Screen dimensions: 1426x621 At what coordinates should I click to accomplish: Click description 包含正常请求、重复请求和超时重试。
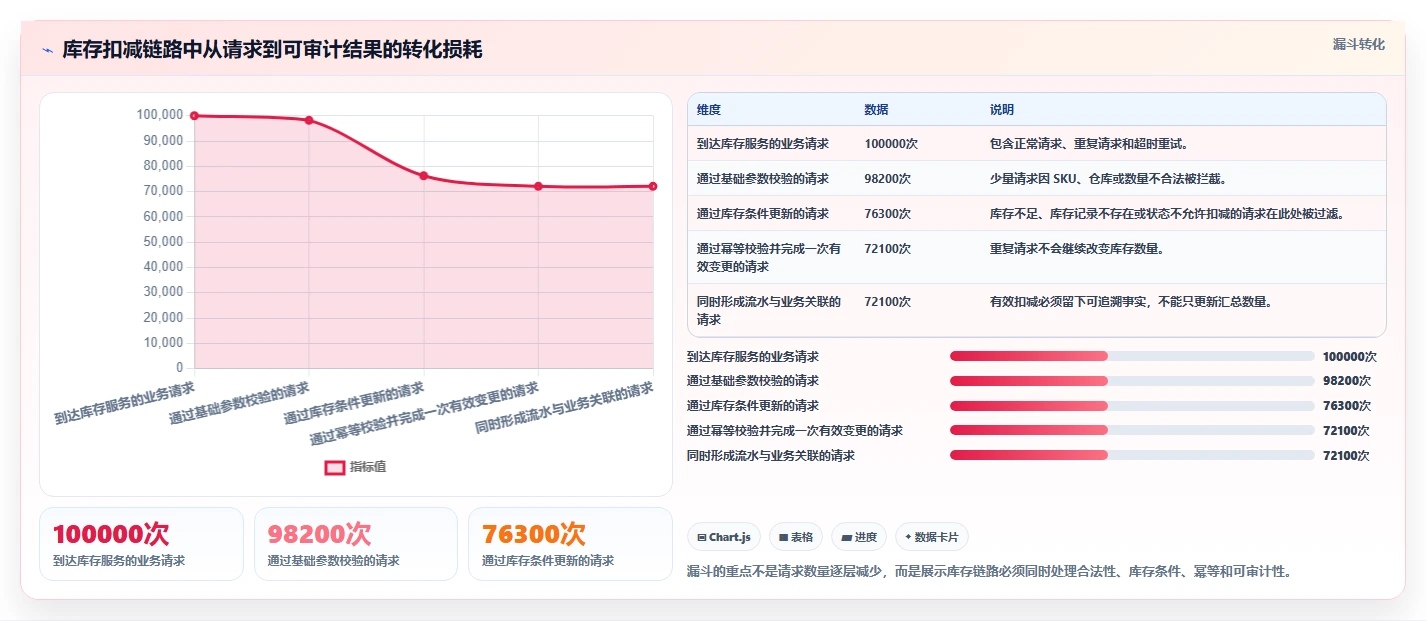pos(1089,144)
